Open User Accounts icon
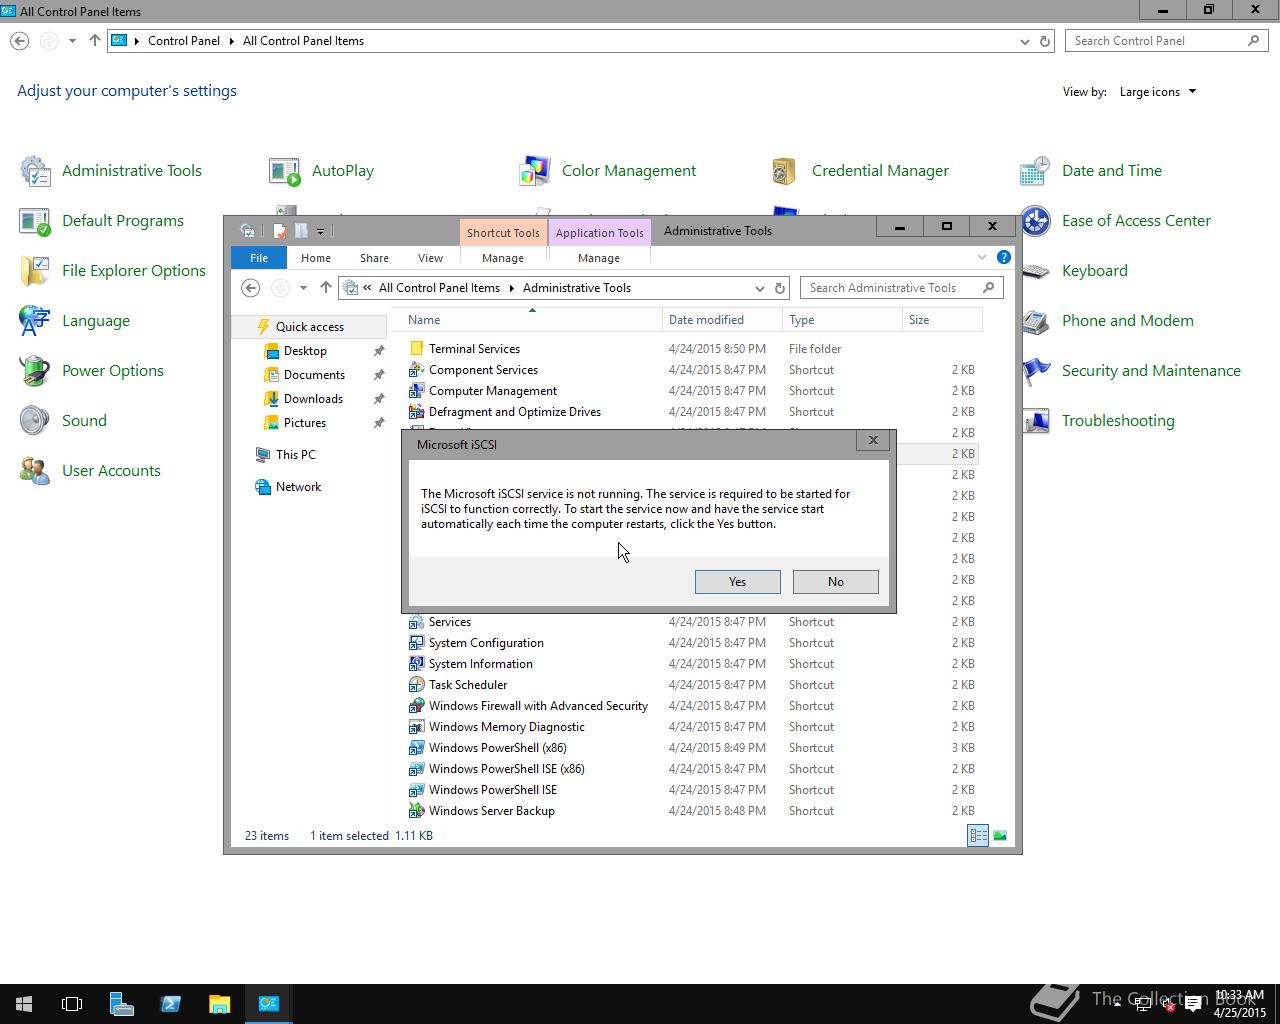This screenshot has width=1280, height=1024. 35,471
